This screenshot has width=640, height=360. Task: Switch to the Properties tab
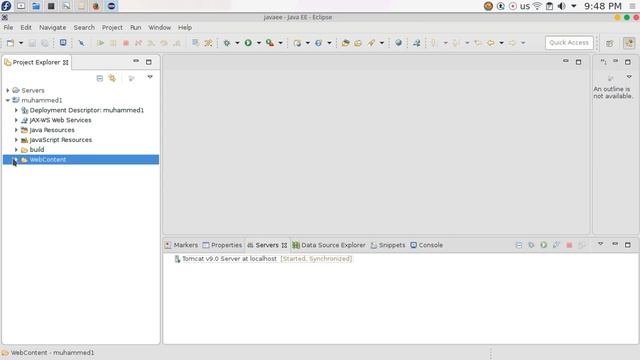pos(222,245)
